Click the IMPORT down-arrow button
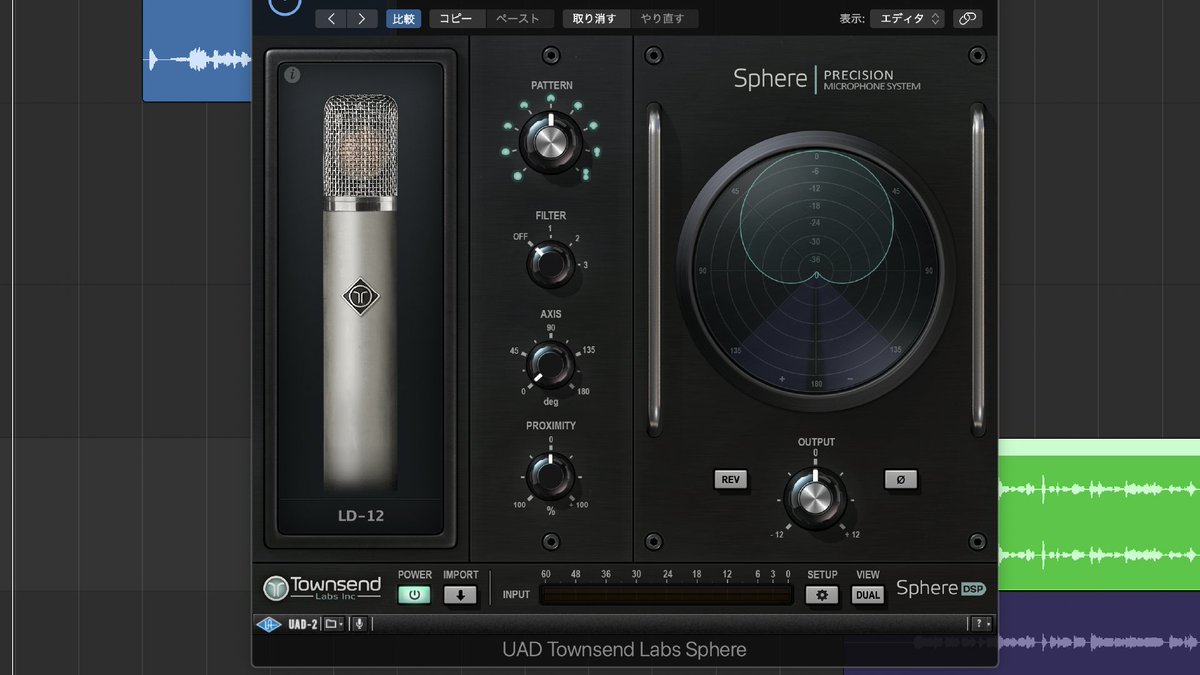The image size is (1200, 675). click(x=461, y=595)
